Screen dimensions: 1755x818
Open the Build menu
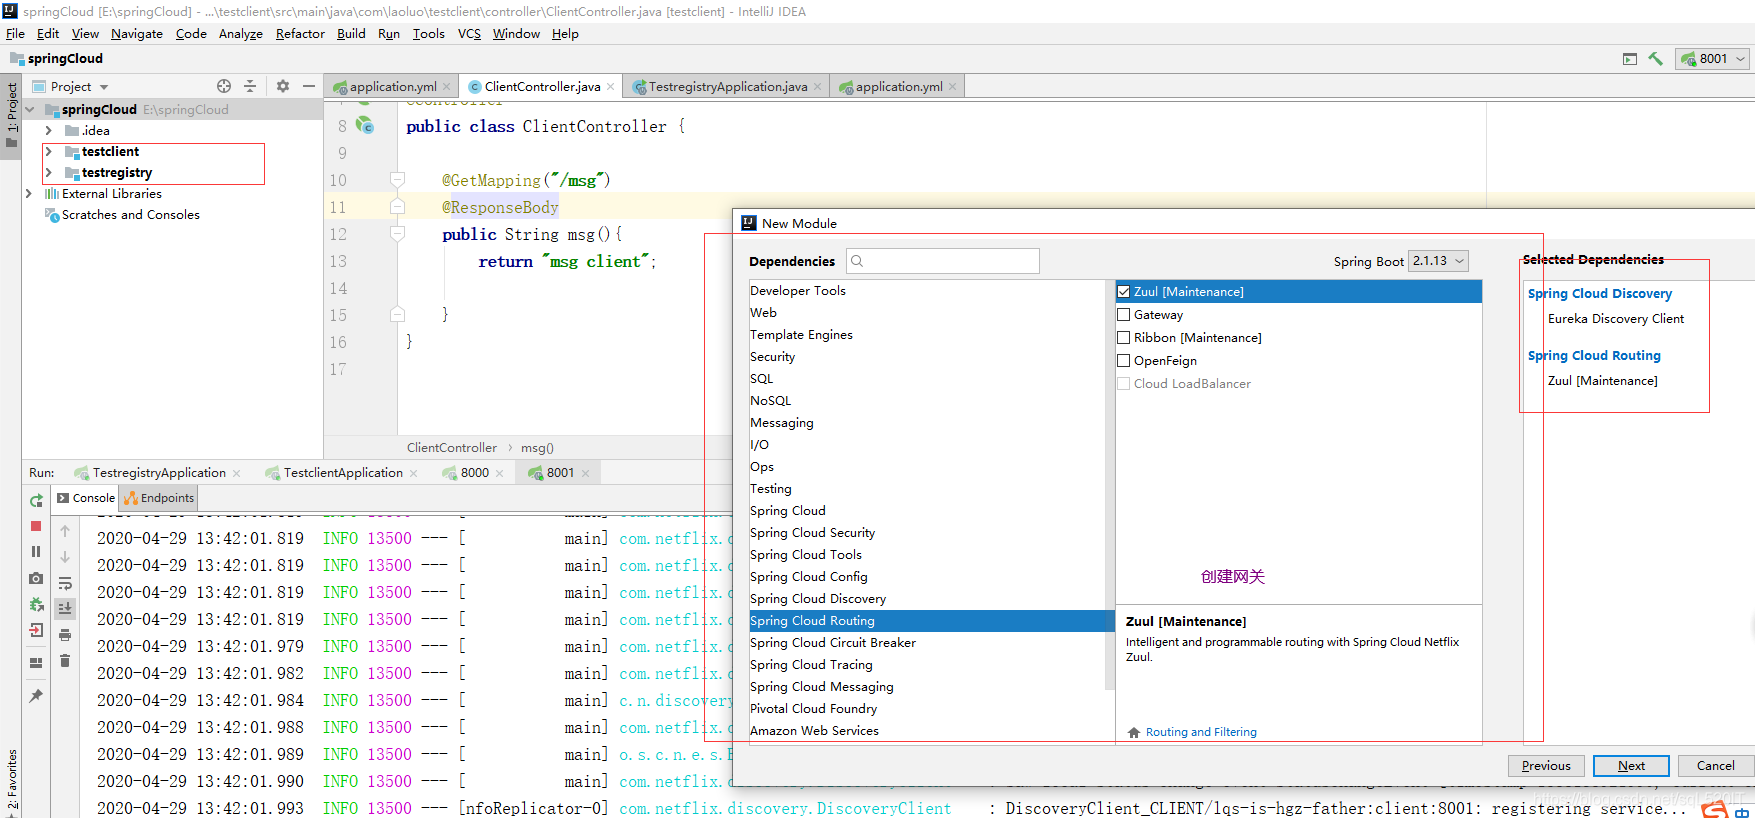(351, 34)
